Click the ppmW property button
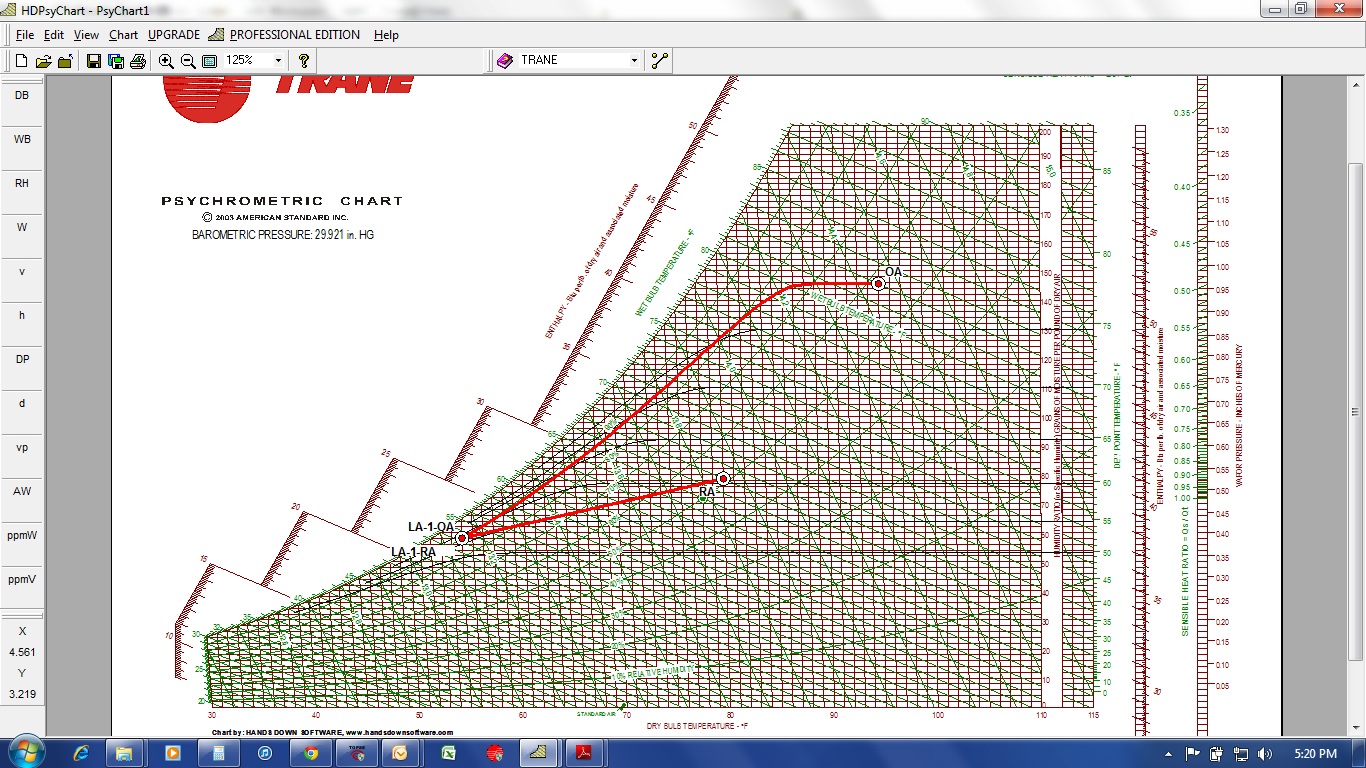The height and width of the screenshot is (768, 1366). point(21,535)
